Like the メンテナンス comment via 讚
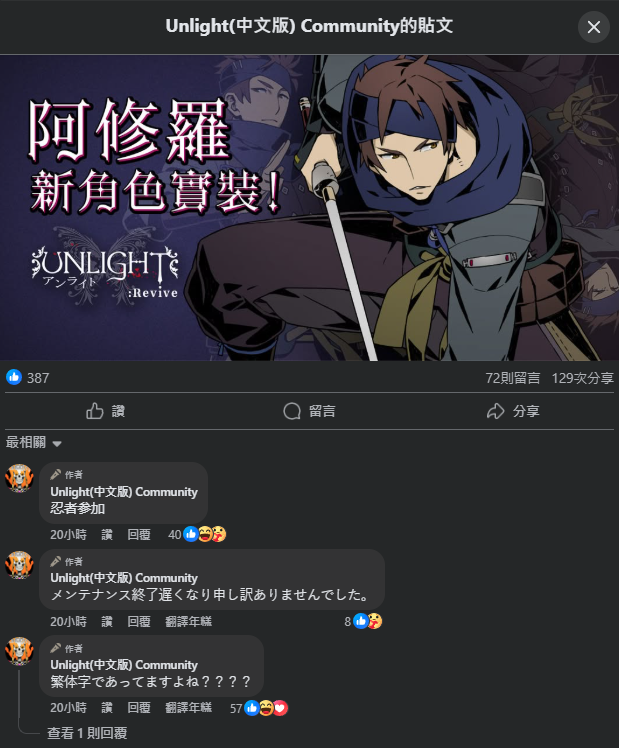This screenshot has width=619, height=748. [x=107, y=622]
